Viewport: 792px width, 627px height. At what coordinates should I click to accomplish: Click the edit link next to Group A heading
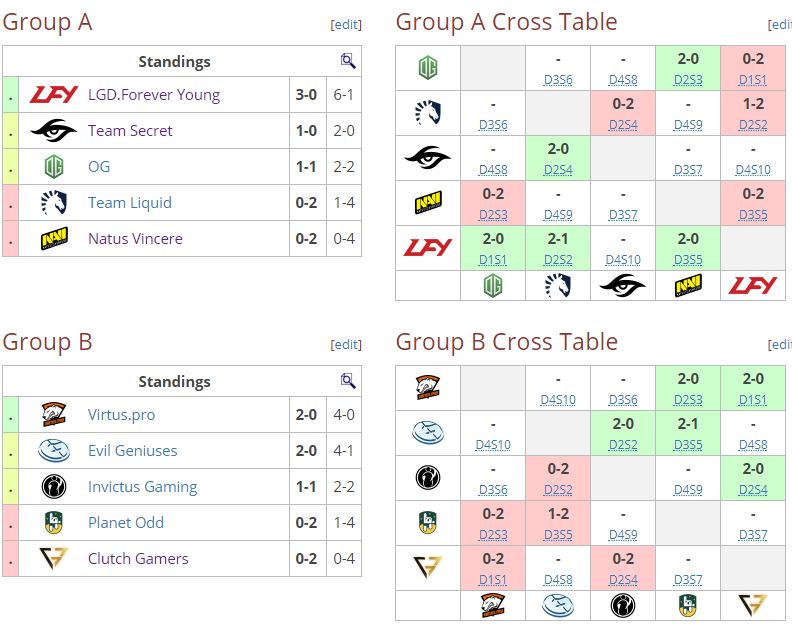[346, 24]
